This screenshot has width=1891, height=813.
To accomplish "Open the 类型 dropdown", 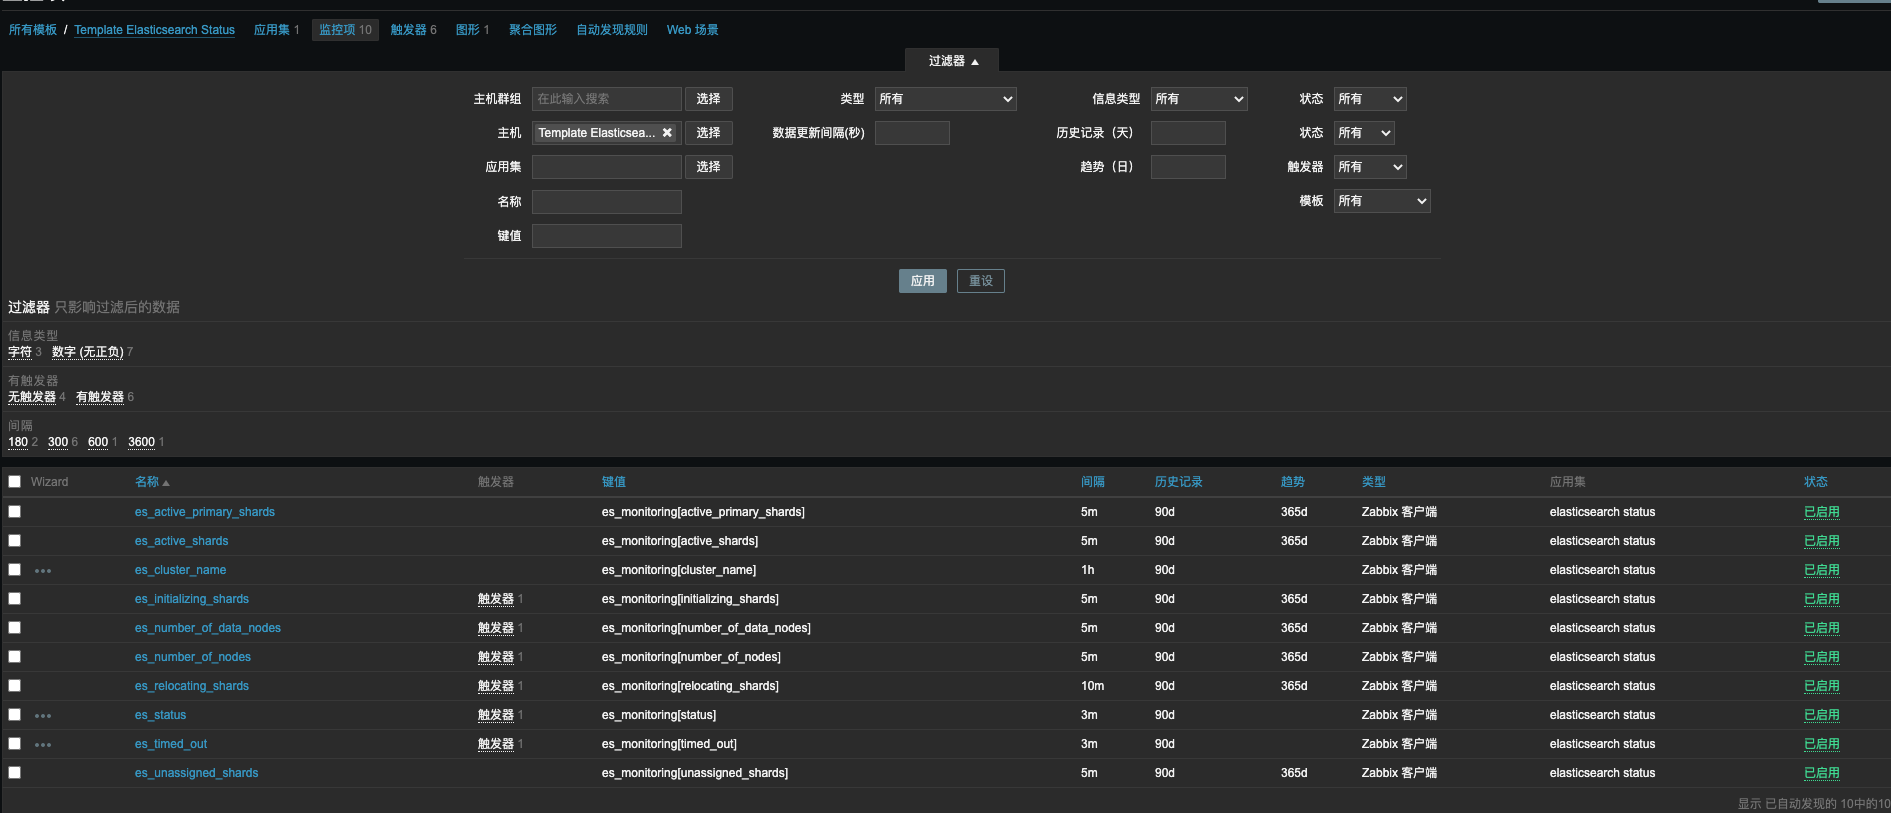I will [x=945, y=99].
